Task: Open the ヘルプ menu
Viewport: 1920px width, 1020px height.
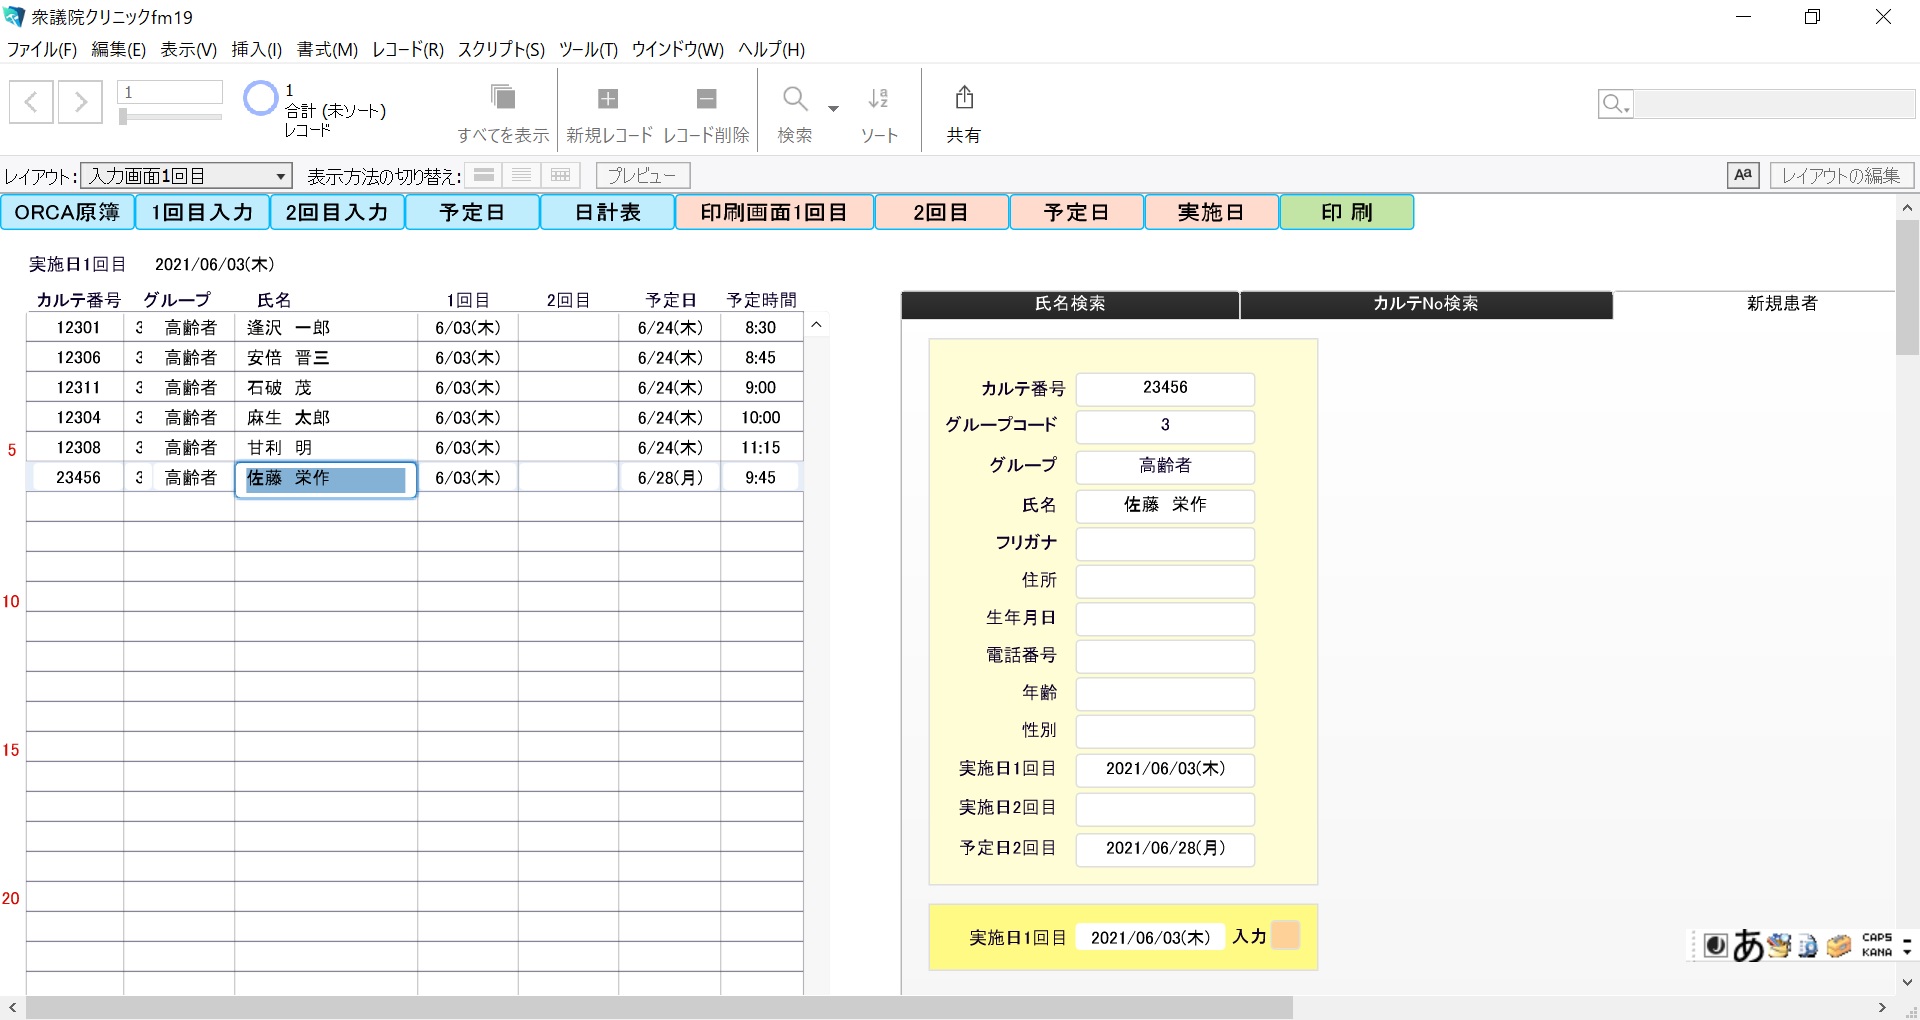Action: point(771,49)
